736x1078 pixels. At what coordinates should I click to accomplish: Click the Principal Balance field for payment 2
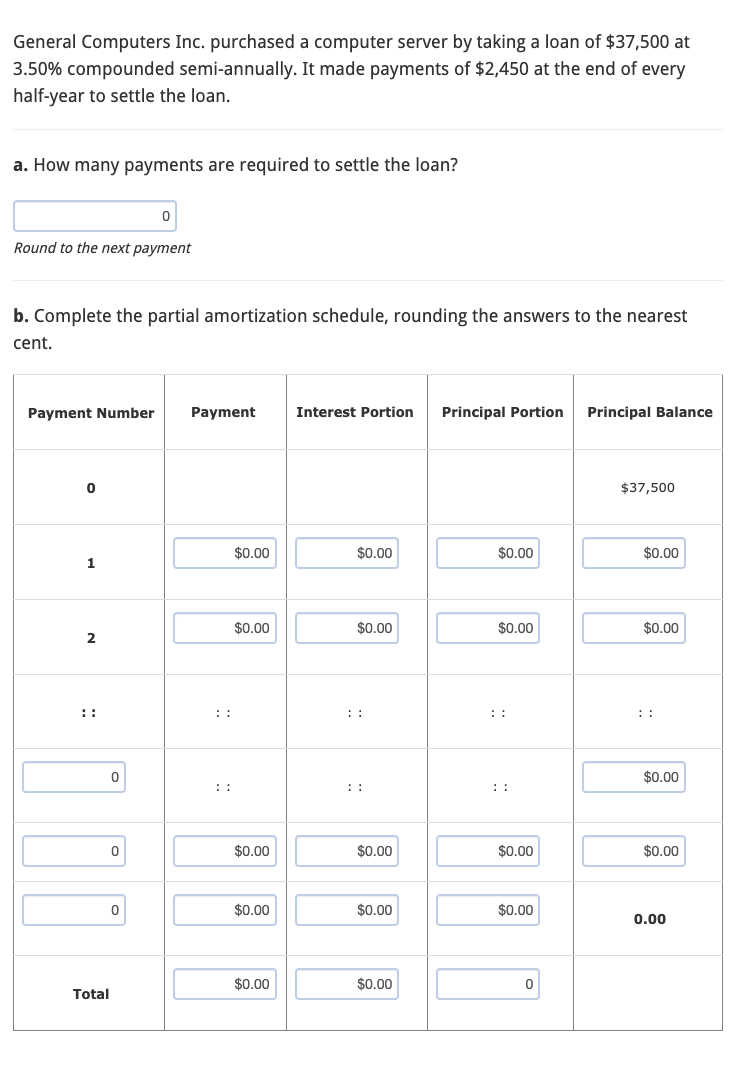point(633,628)
